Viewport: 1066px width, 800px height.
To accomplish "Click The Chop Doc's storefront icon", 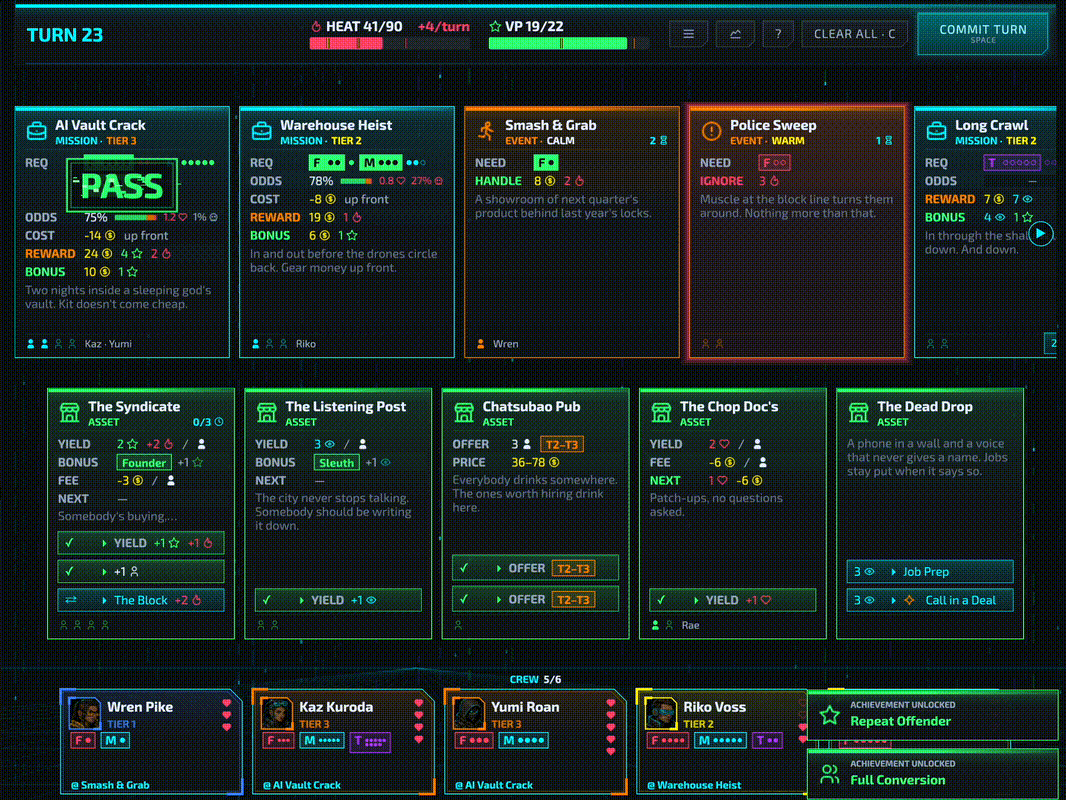I will click(x=661, y=413).
